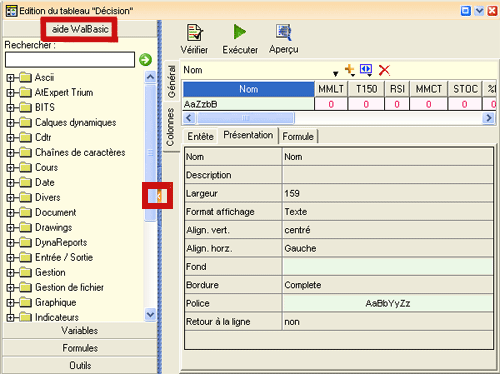Image resolution: width=500 pixels, height=374 pixels.
Task: Select the Indicateurs folder
Action: point(57,317)
